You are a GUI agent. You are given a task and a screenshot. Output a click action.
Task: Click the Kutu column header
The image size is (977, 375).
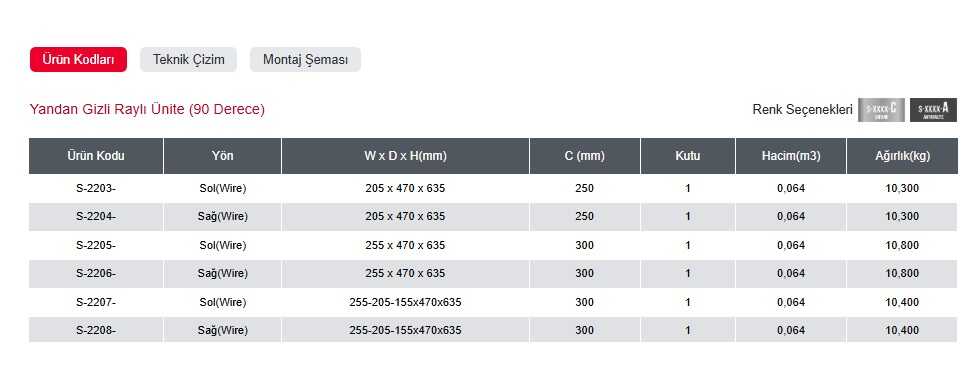pos(688,156)
